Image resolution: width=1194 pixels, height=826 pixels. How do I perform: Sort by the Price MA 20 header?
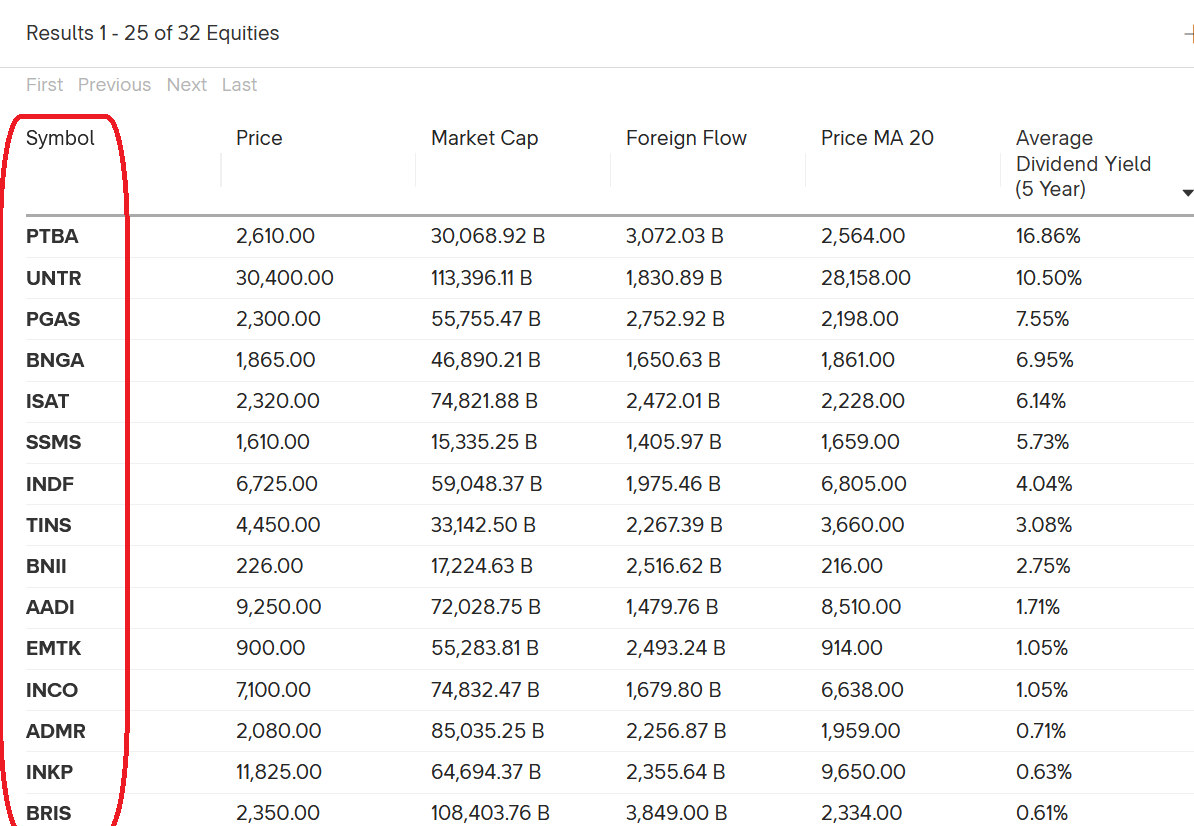(877, 138)
